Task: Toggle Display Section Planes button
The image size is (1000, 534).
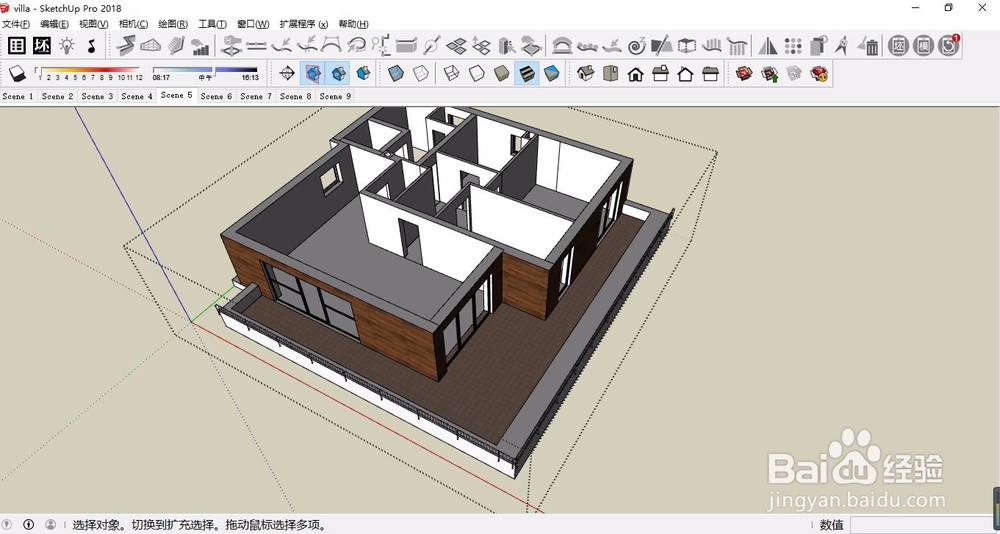Action: click(312, 73)
